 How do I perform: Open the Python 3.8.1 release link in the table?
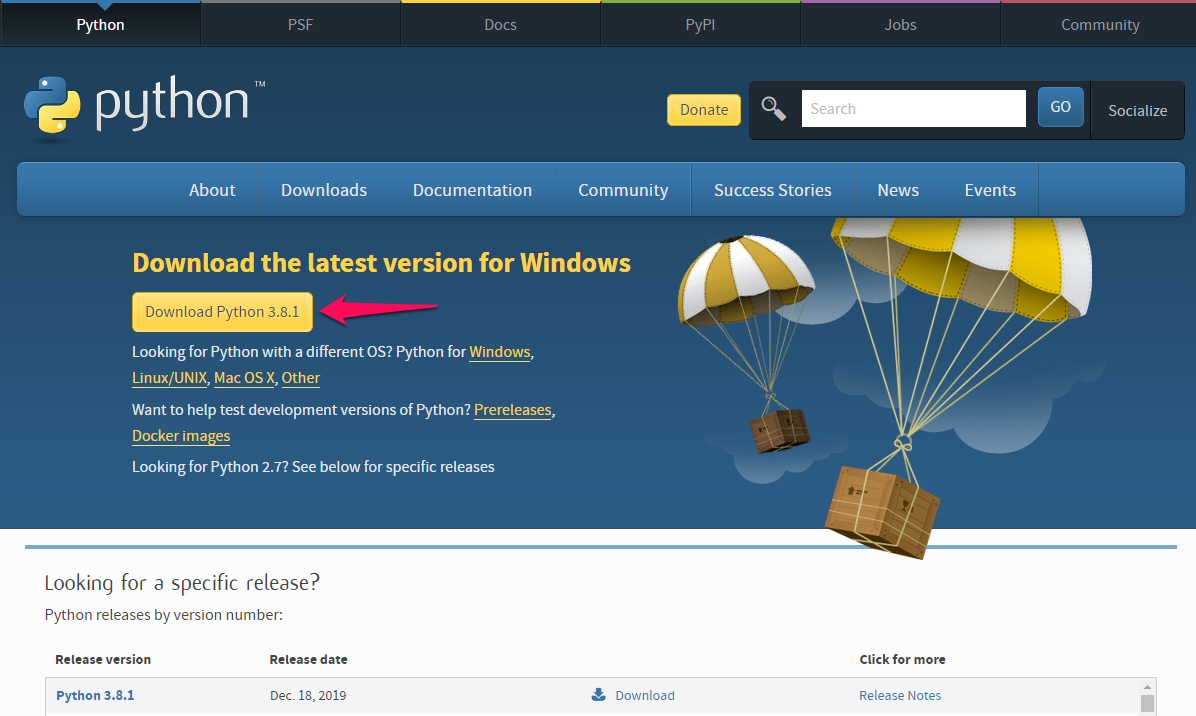95,695
